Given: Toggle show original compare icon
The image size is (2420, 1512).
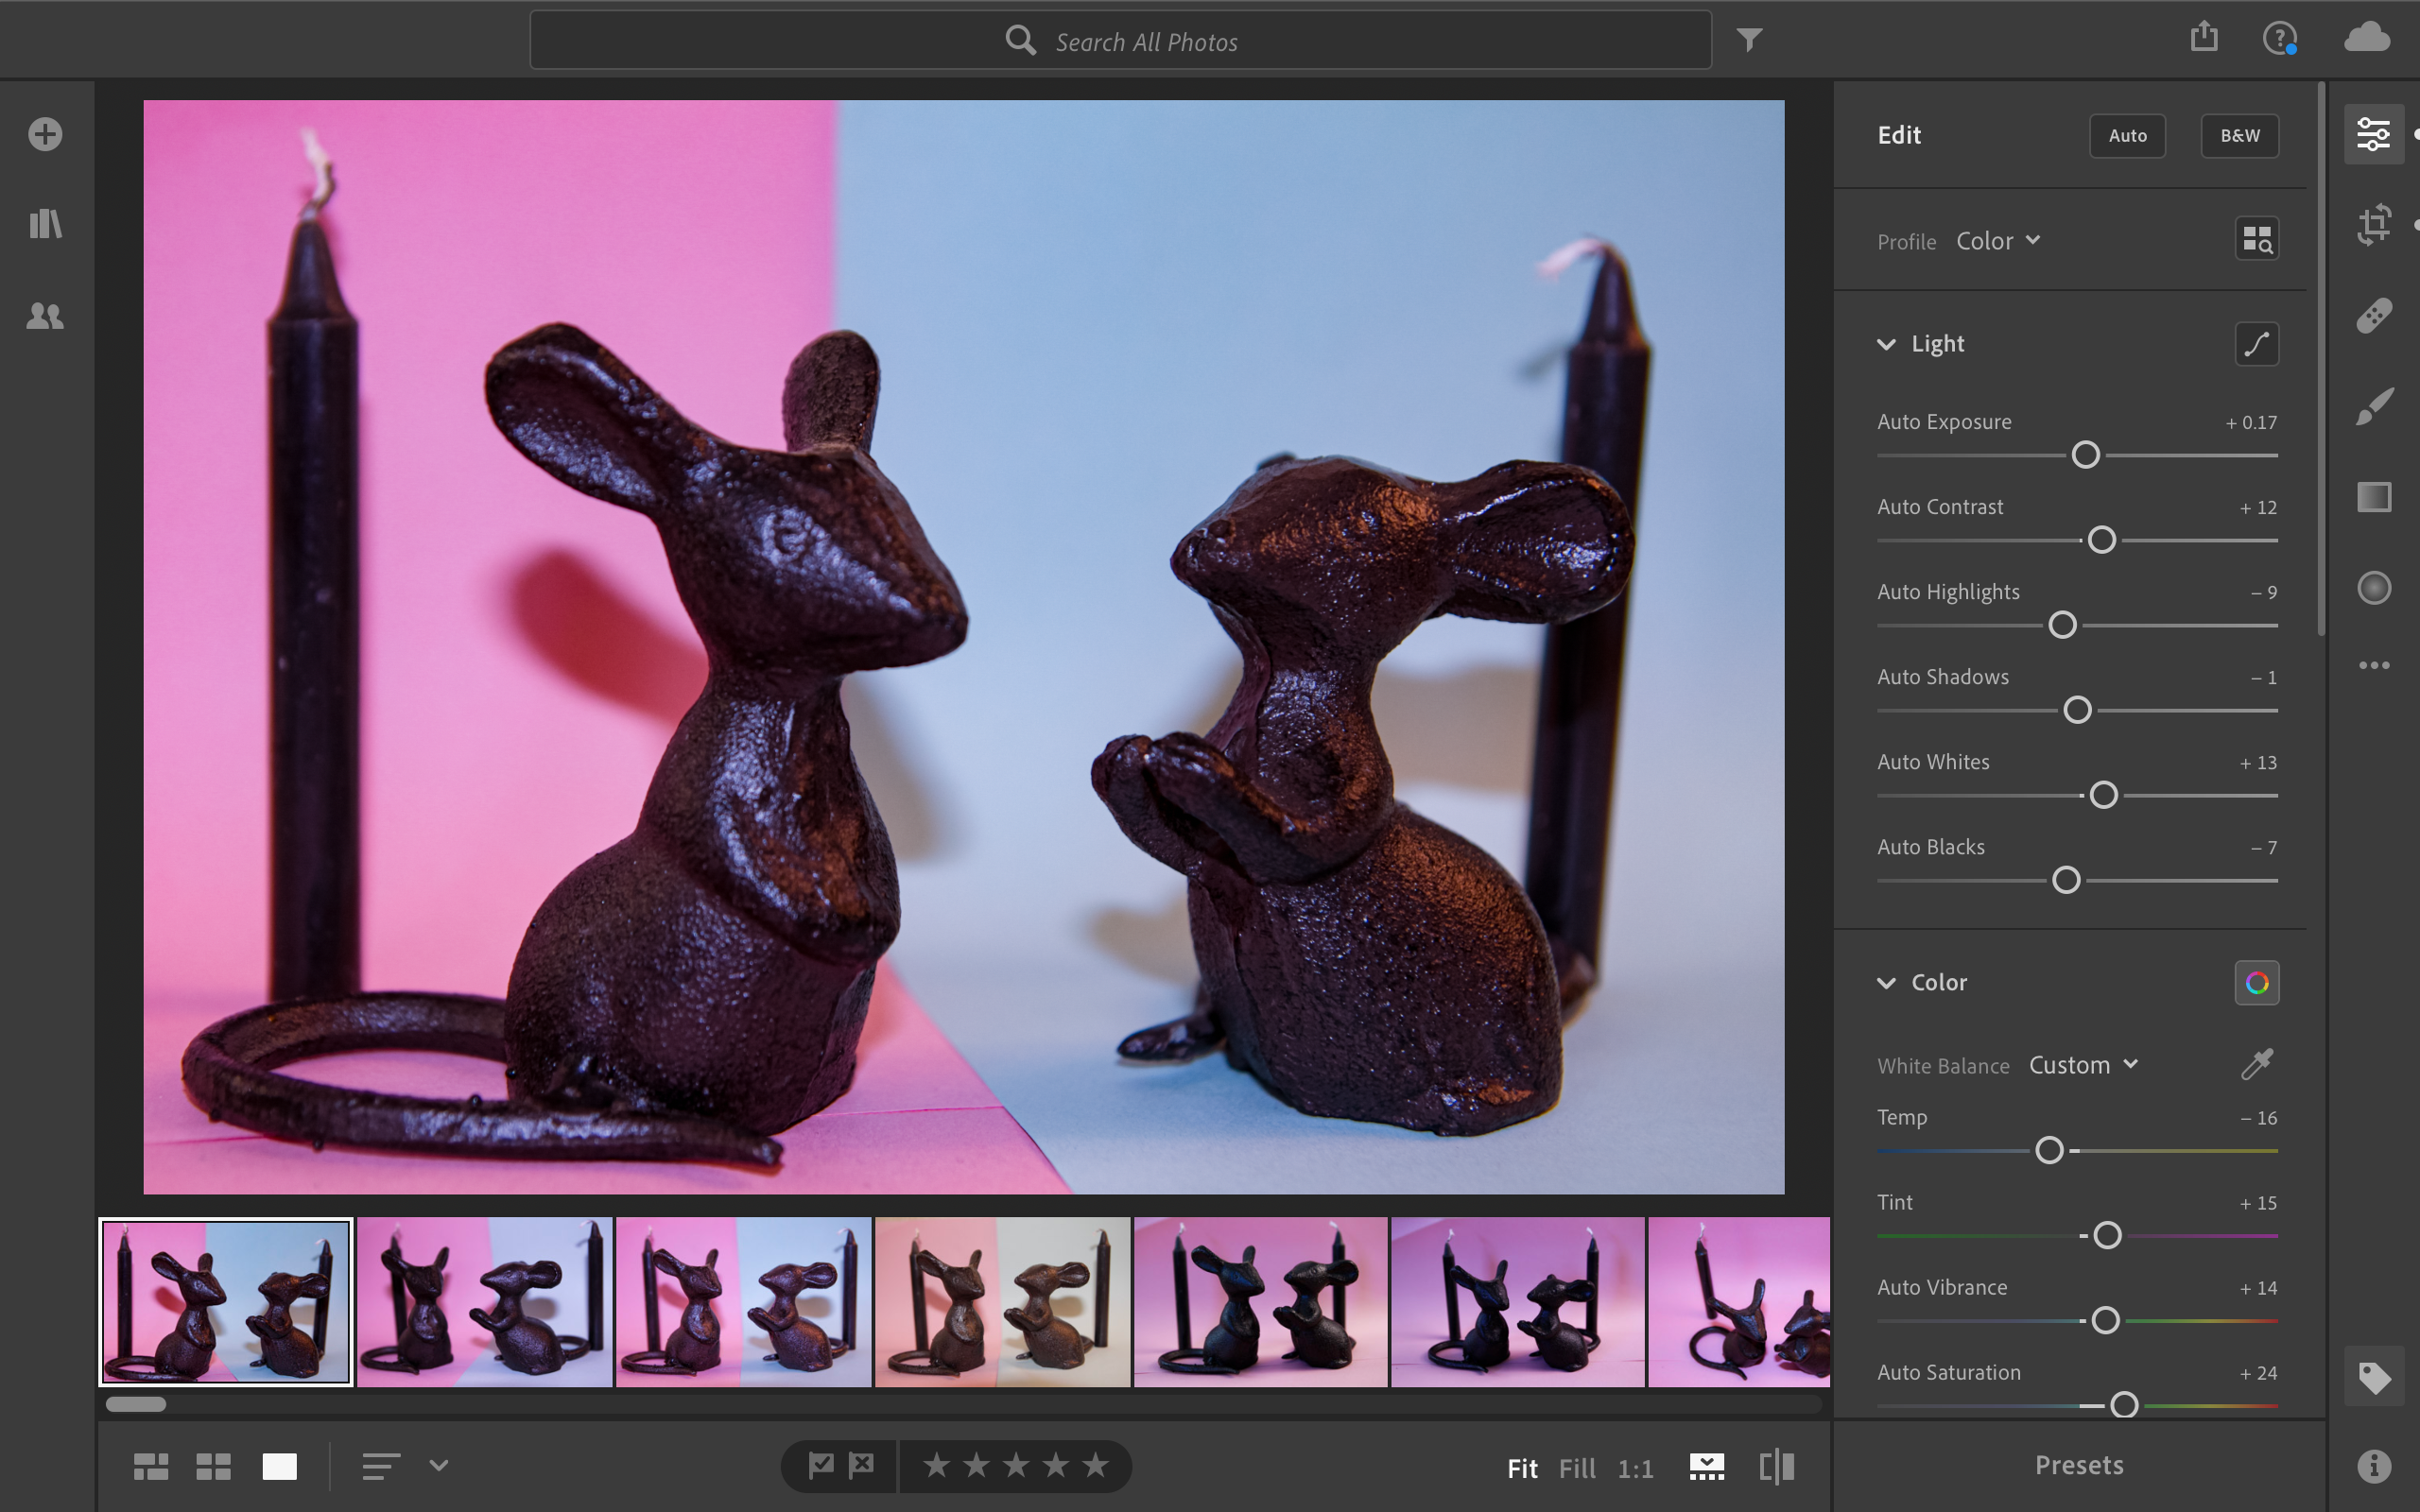Looking at the screenshot, I should 1776,1467.
